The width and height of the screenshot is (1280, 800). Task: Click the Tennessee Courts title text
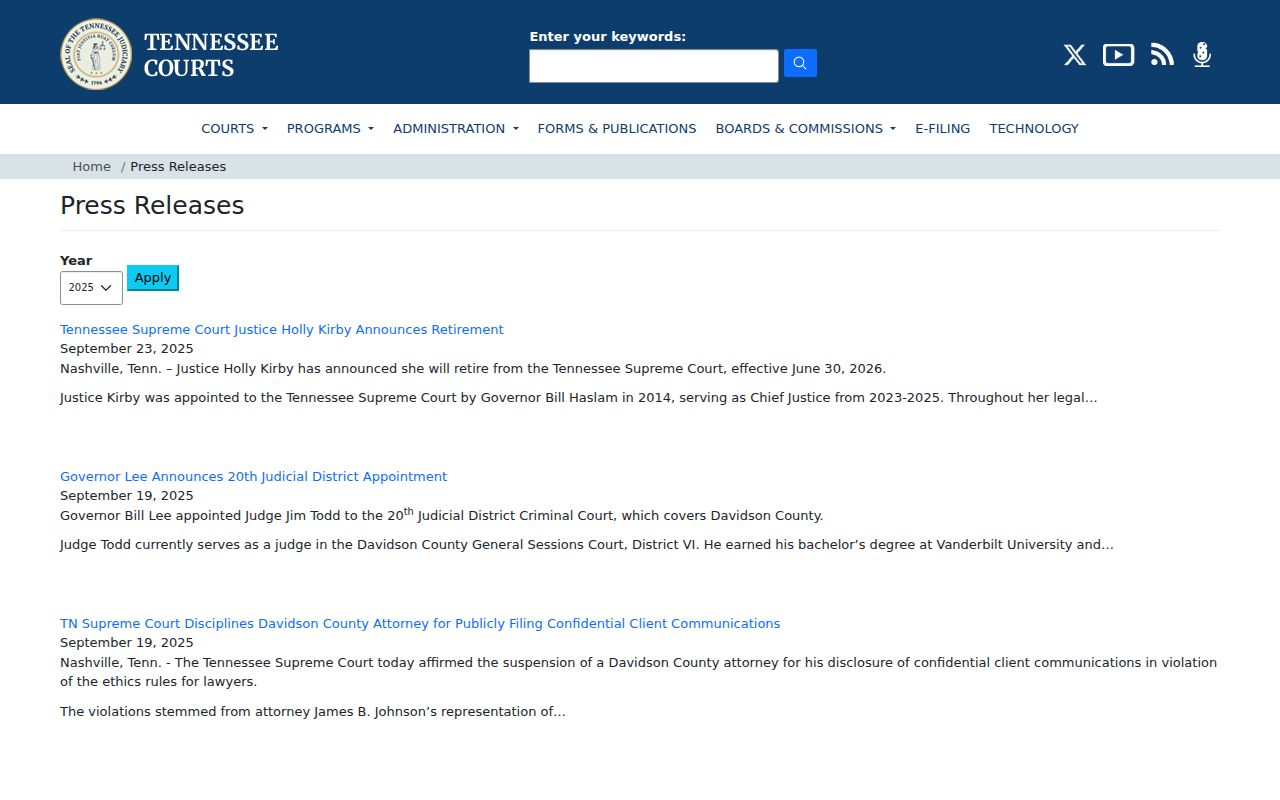(211, 55)
